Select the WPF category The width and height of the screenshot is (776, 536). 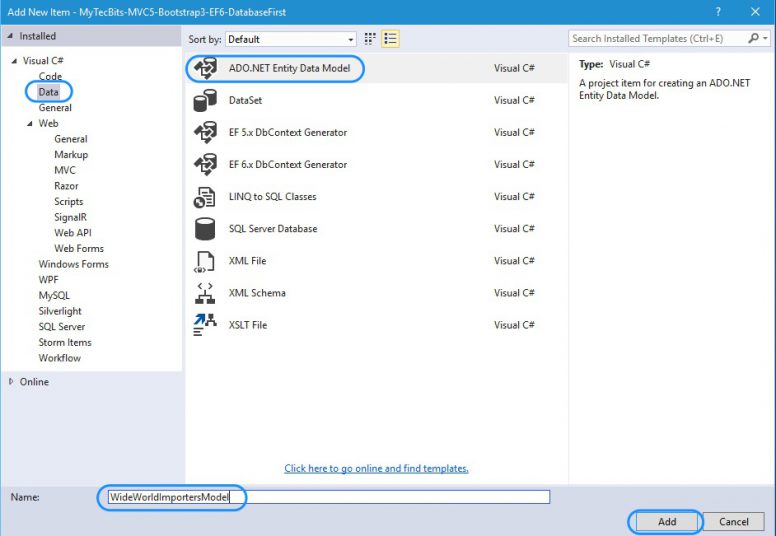click(48, 280)
